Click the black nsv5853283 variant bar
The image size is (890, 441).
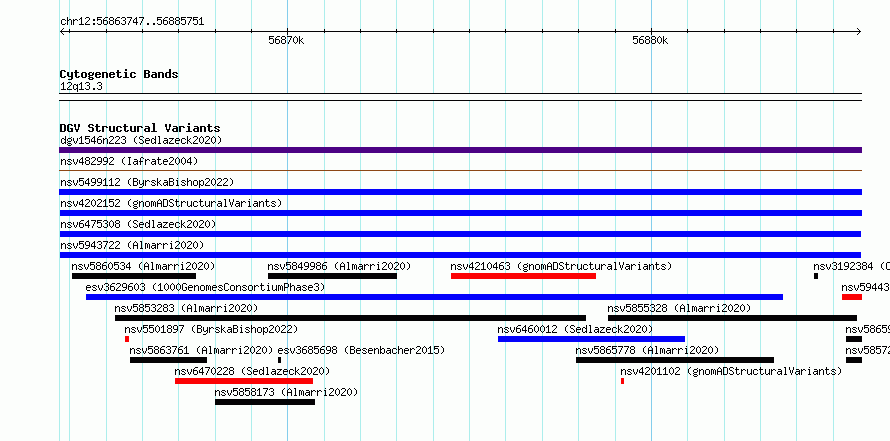click(350, 318)
